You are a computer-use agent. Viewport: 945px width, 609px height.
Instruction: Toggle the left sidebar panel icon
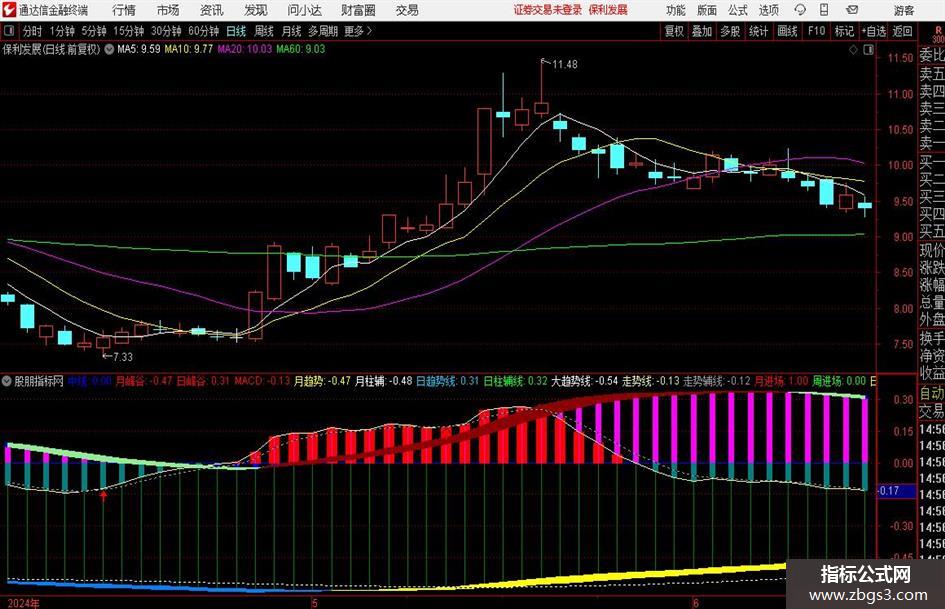coord(8,31)
